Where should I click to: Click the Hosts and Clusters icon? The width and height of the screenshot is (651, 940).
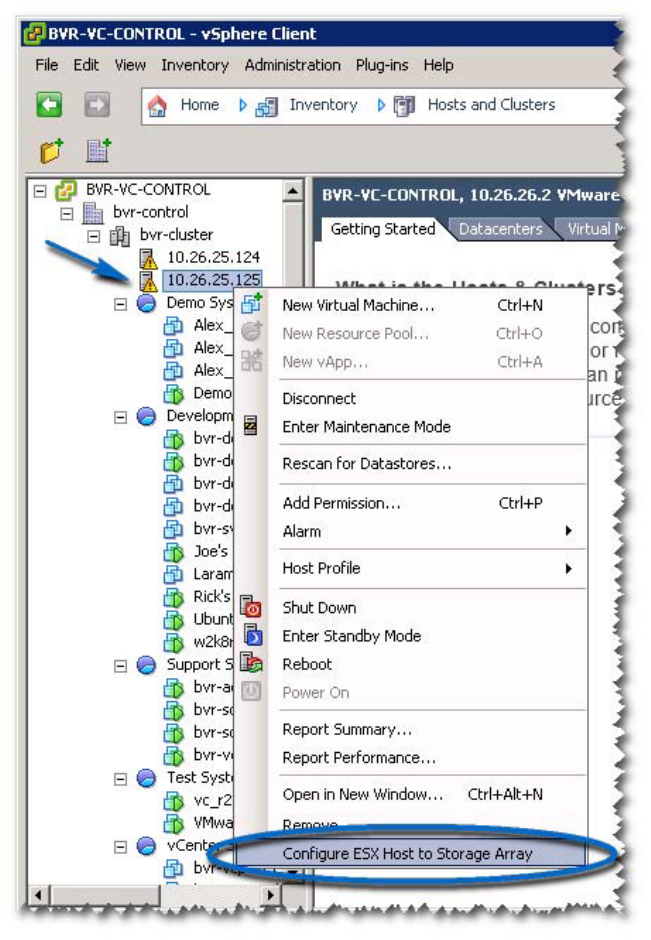click(404, 106)
